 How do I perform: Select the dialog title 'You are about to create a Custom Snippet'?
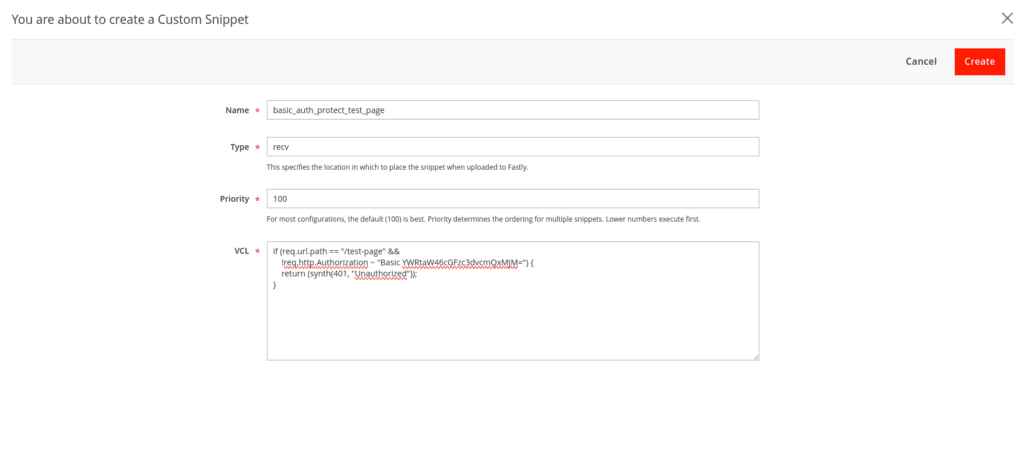(x=130, y=20)
